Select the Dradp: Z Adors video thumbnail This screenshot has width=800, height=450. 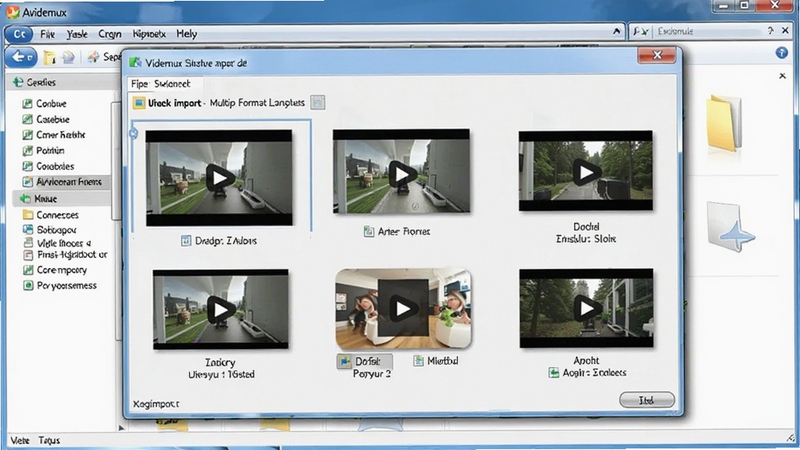coord(219,178)
